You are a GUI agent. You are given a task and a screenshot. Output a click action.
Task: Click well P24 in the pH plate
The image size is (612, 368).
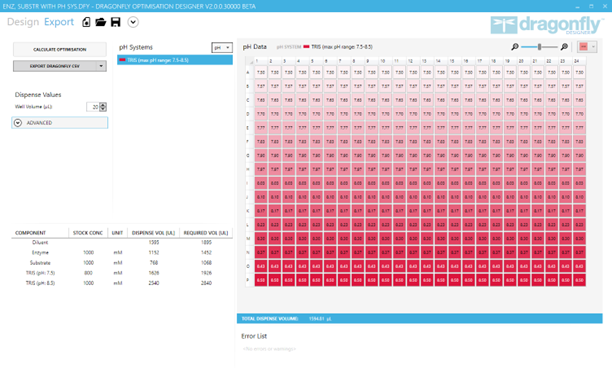(579, 280)
